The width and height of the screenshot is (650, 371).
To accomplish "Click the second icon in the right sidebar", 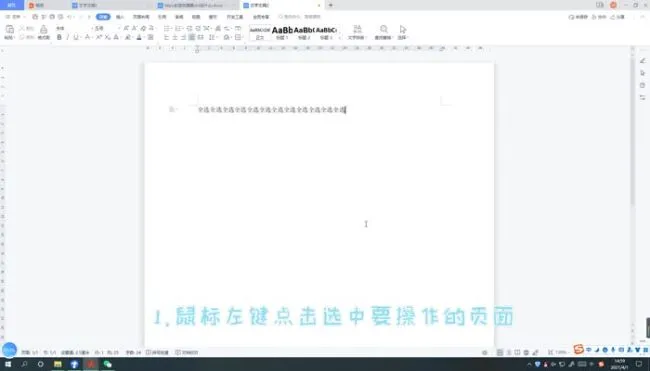I will (643, 73).
